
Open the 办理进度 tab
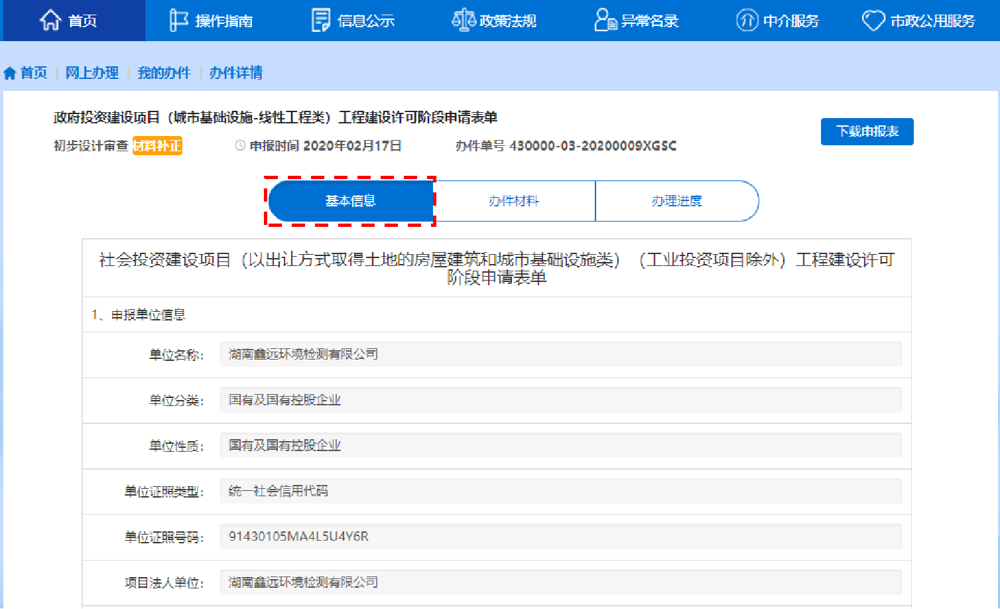click(x=677, y=200)
